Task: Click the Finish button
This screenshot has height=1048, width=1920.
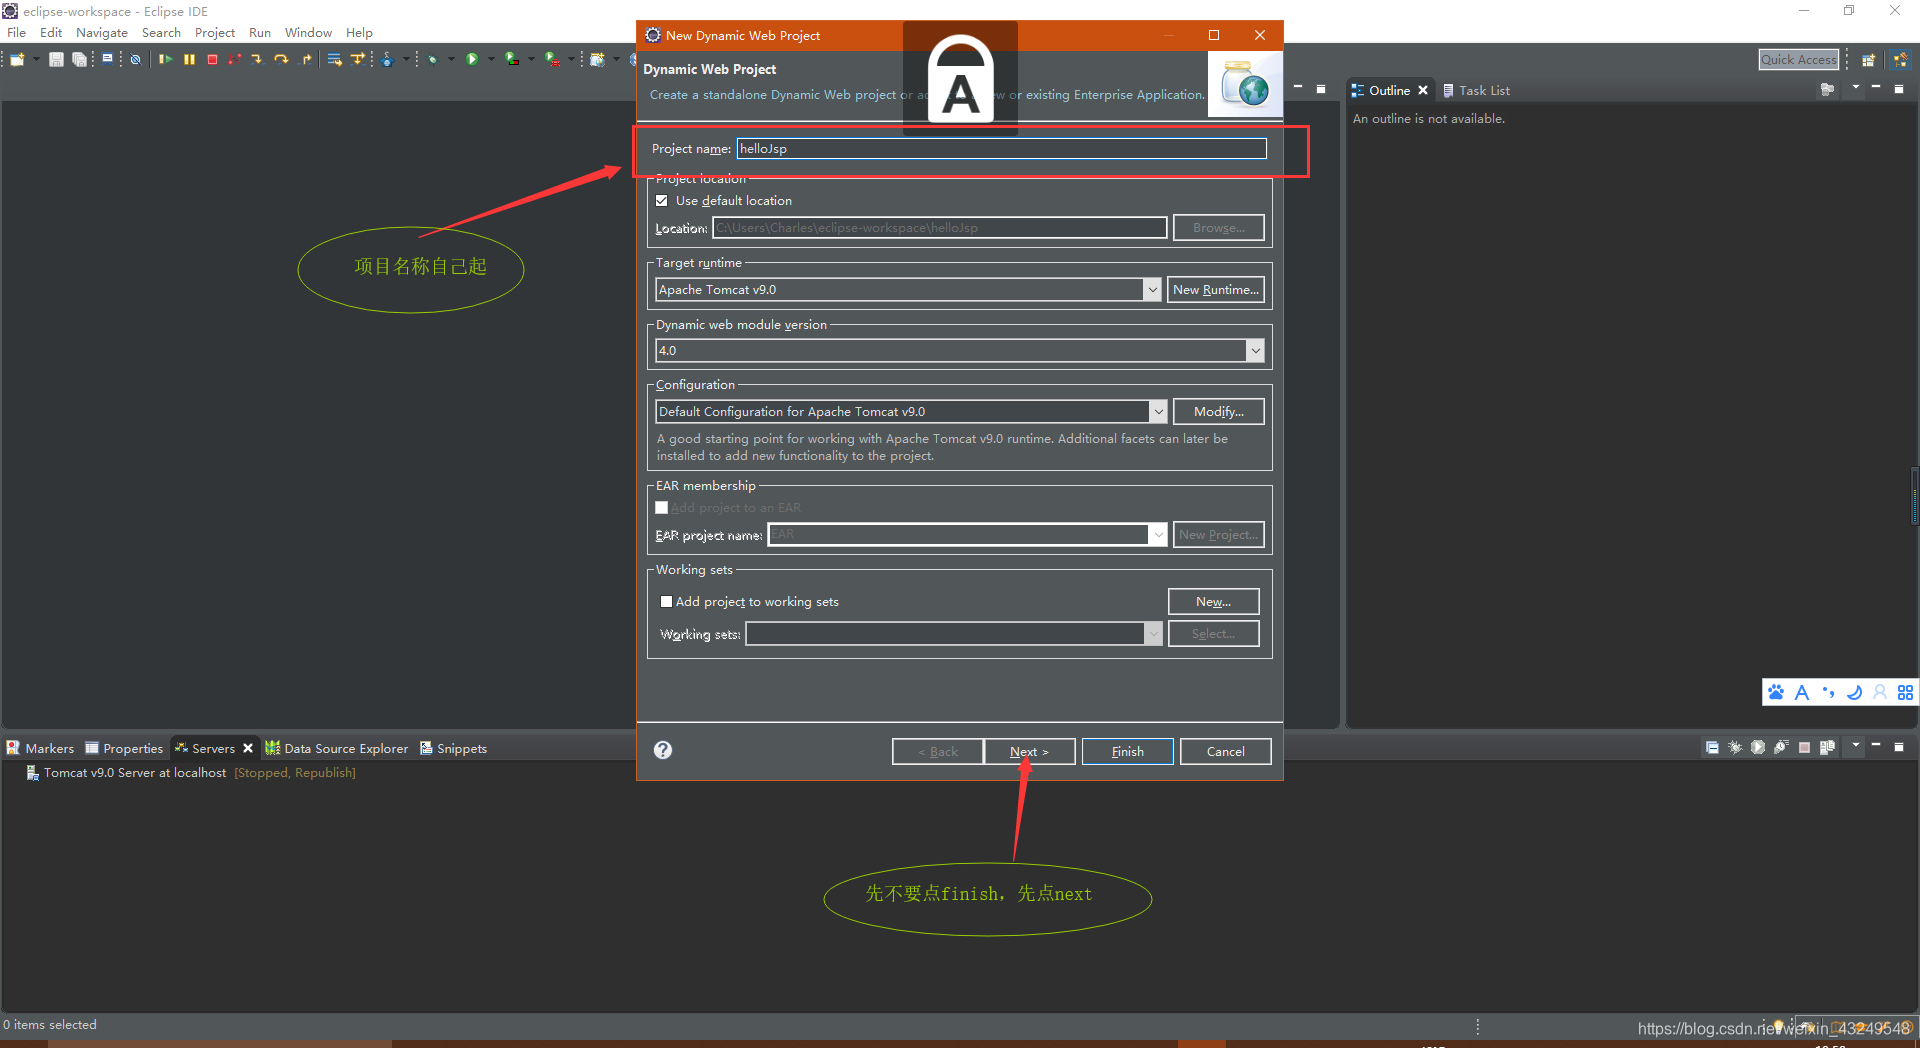Action: tap(1127, 751)
